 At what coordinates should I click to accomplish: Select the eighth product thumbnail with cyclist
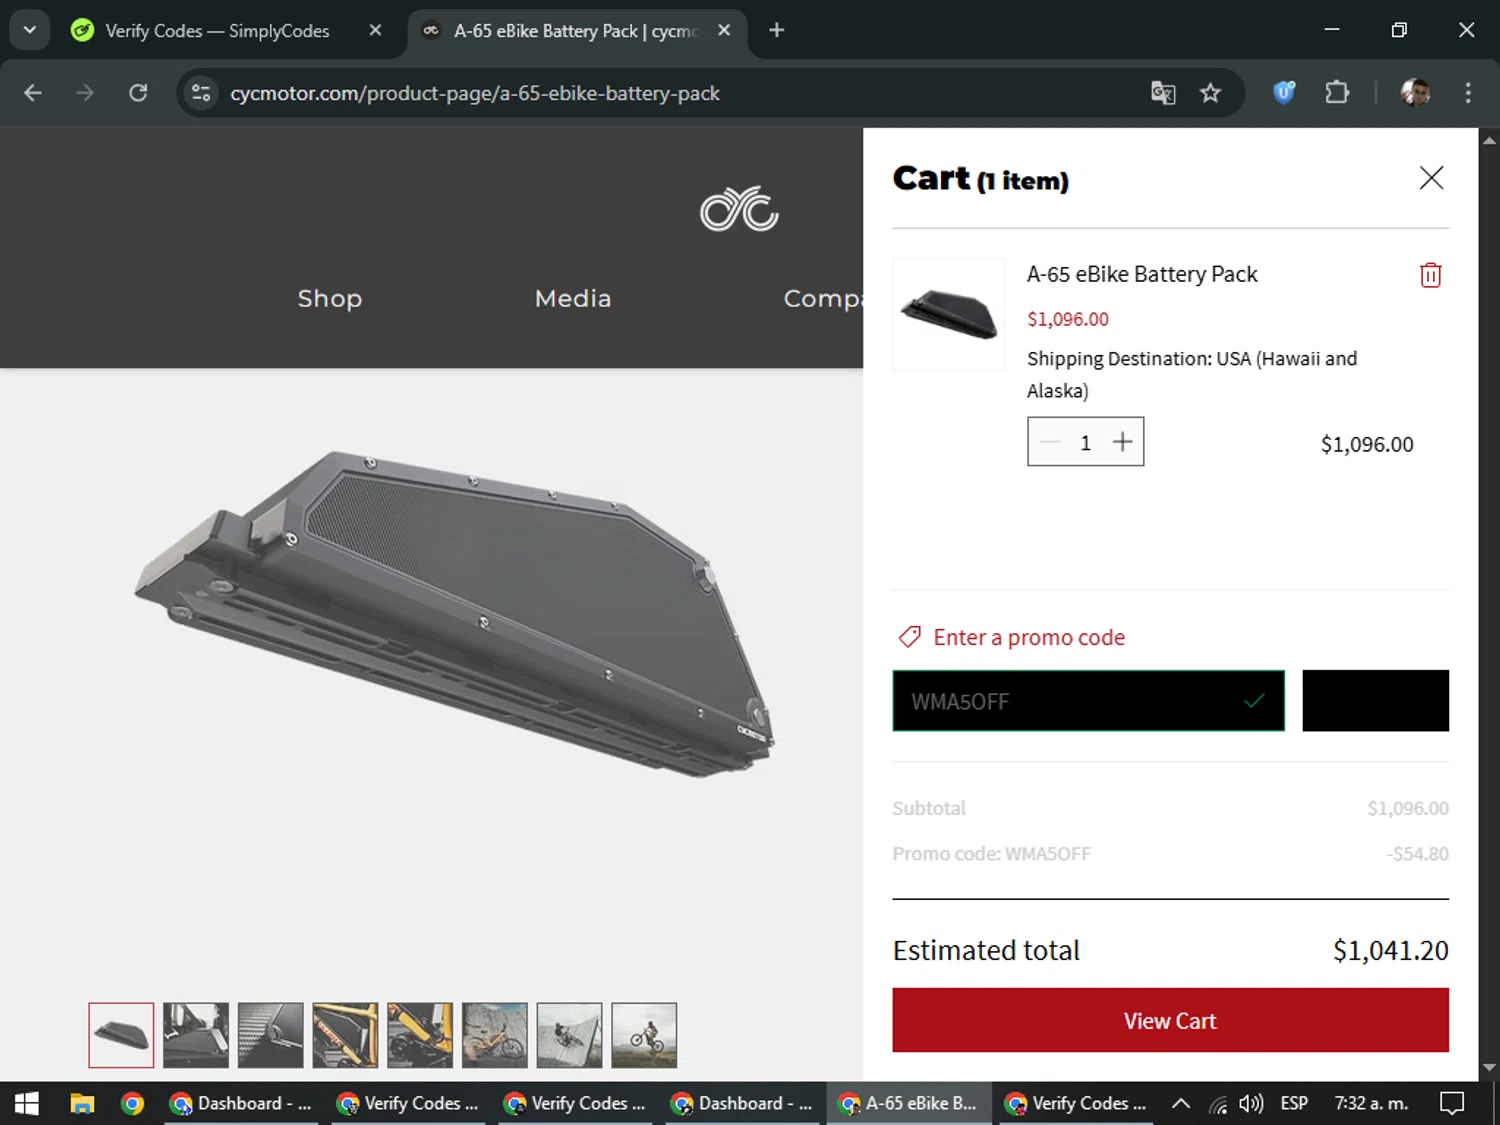click(644, 1035)
